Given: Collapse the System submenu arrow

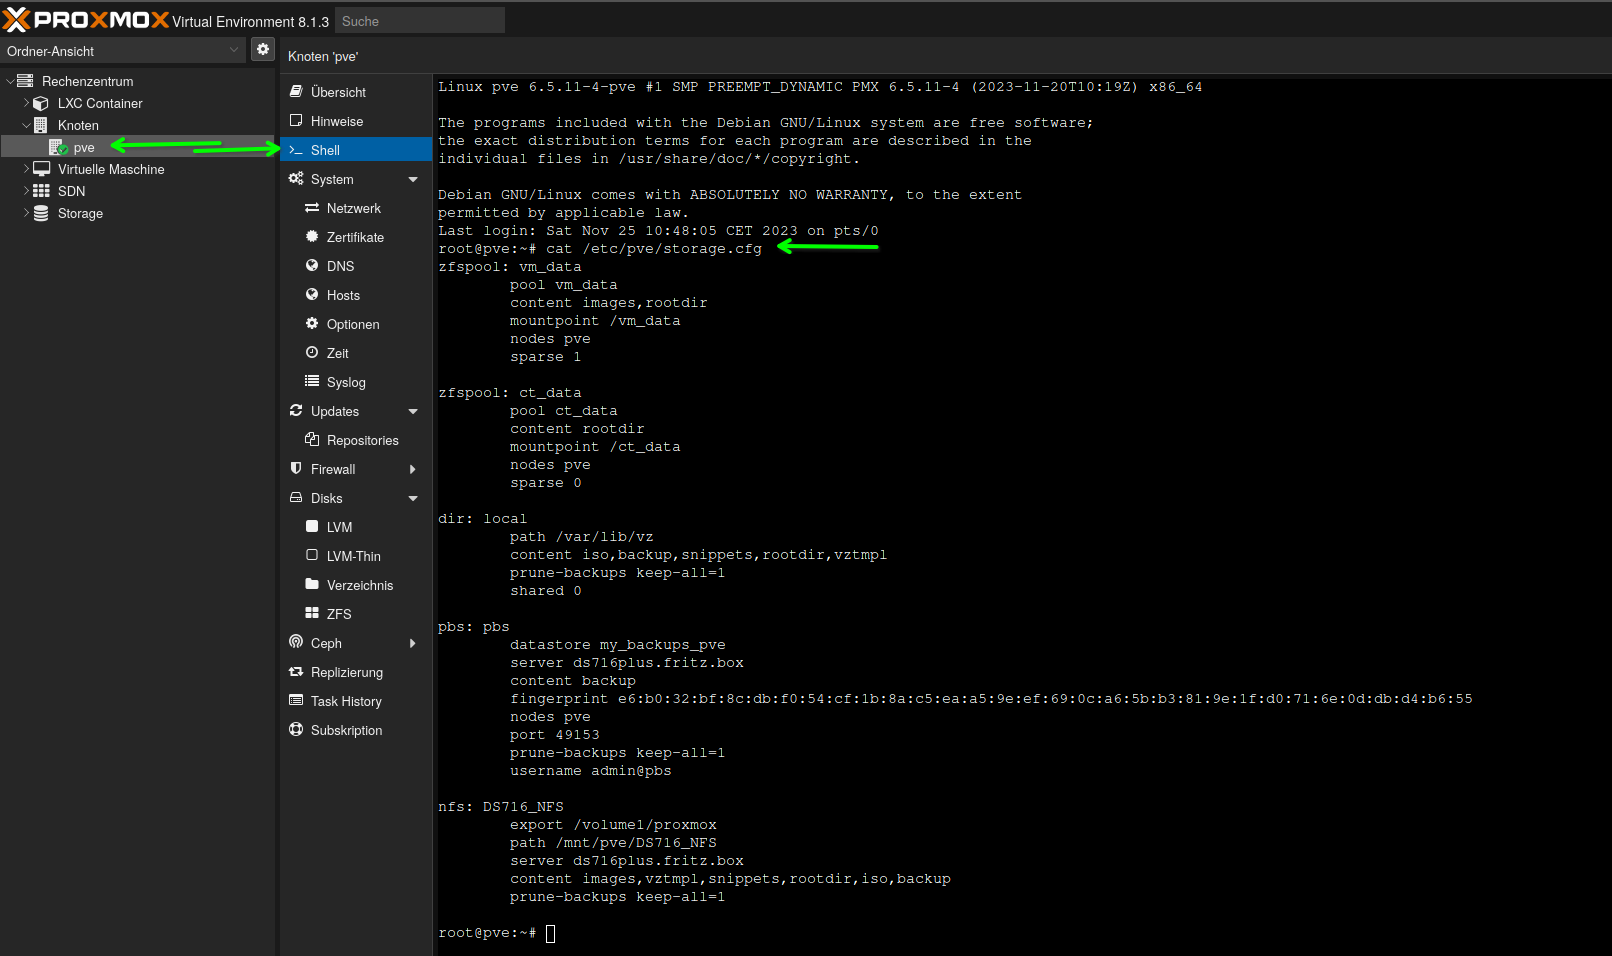Looking at the screenshot, I should click(x=413, y=180).
